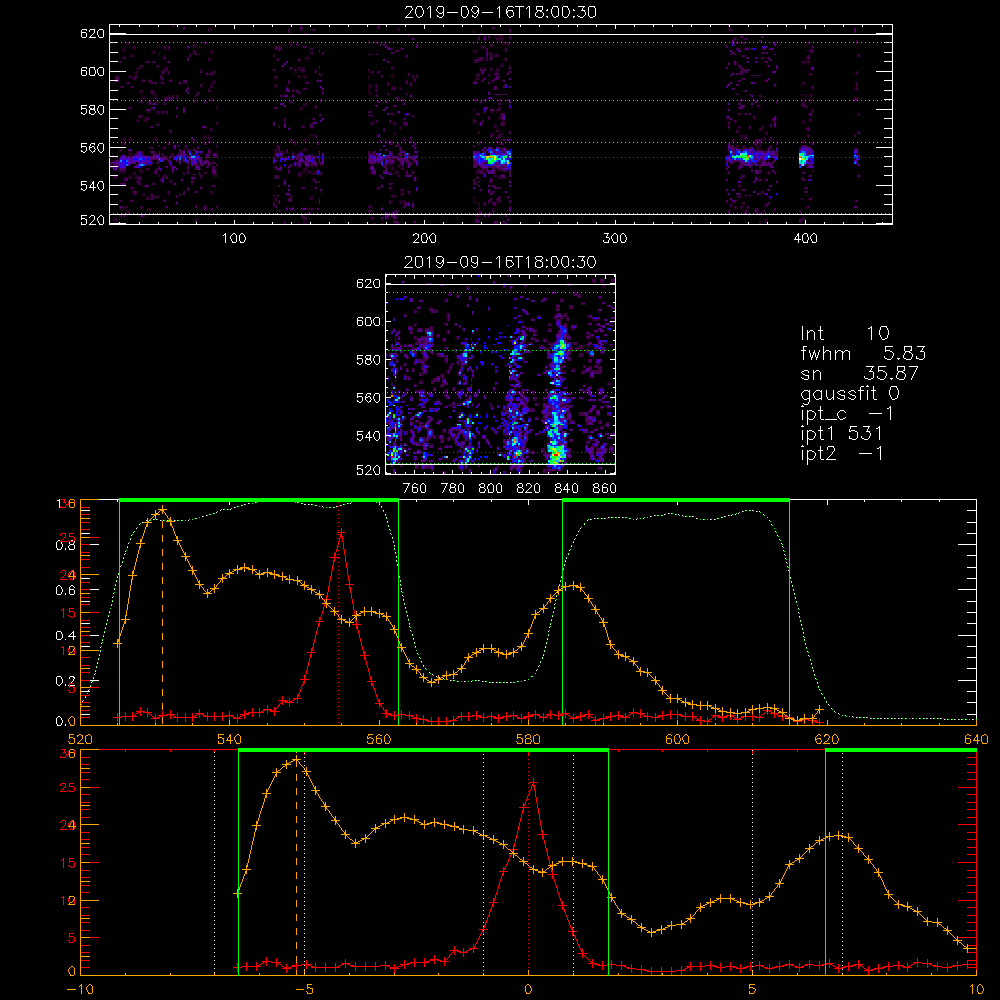
Task: Click the "400" x-axis label of wide spectrogram
Action: [x=805, y=239]
